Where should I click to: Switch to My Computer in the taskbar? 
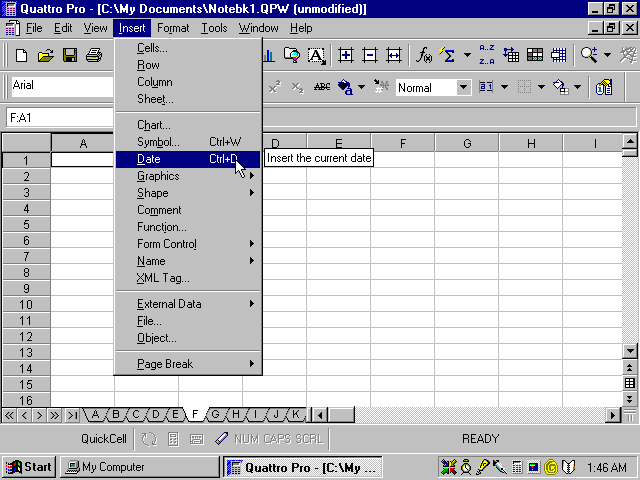[x=140, y=467]
